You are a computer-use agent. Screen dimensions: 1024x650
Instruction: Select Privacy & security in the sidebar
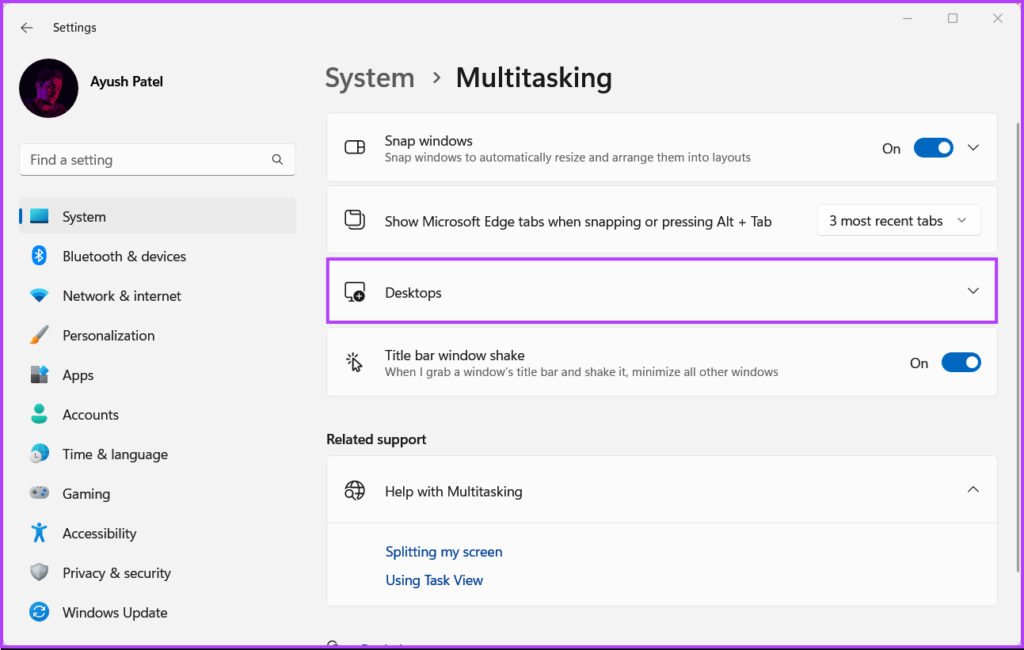(116, 572)
